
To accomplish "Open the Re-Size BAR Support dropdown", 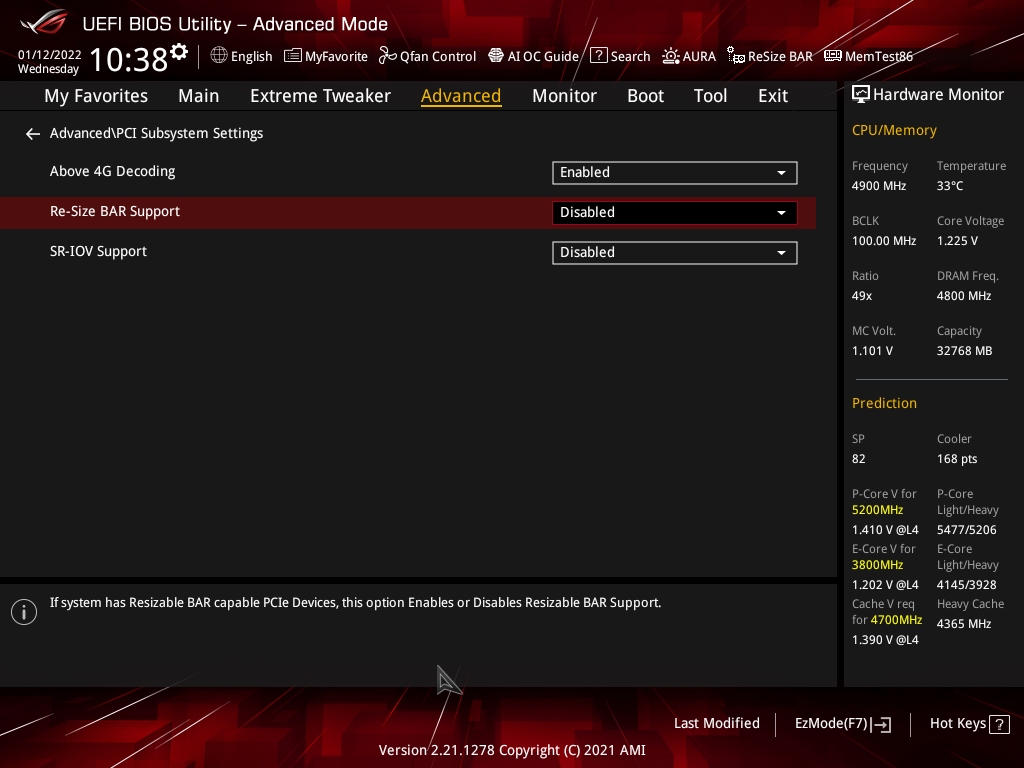I will point(674,213).
